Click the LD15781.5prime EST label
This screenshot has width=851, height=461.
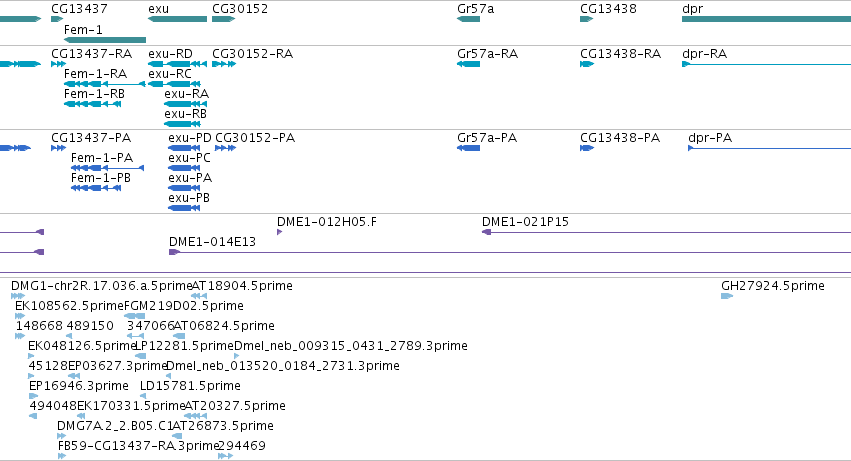tap(190, 386)
